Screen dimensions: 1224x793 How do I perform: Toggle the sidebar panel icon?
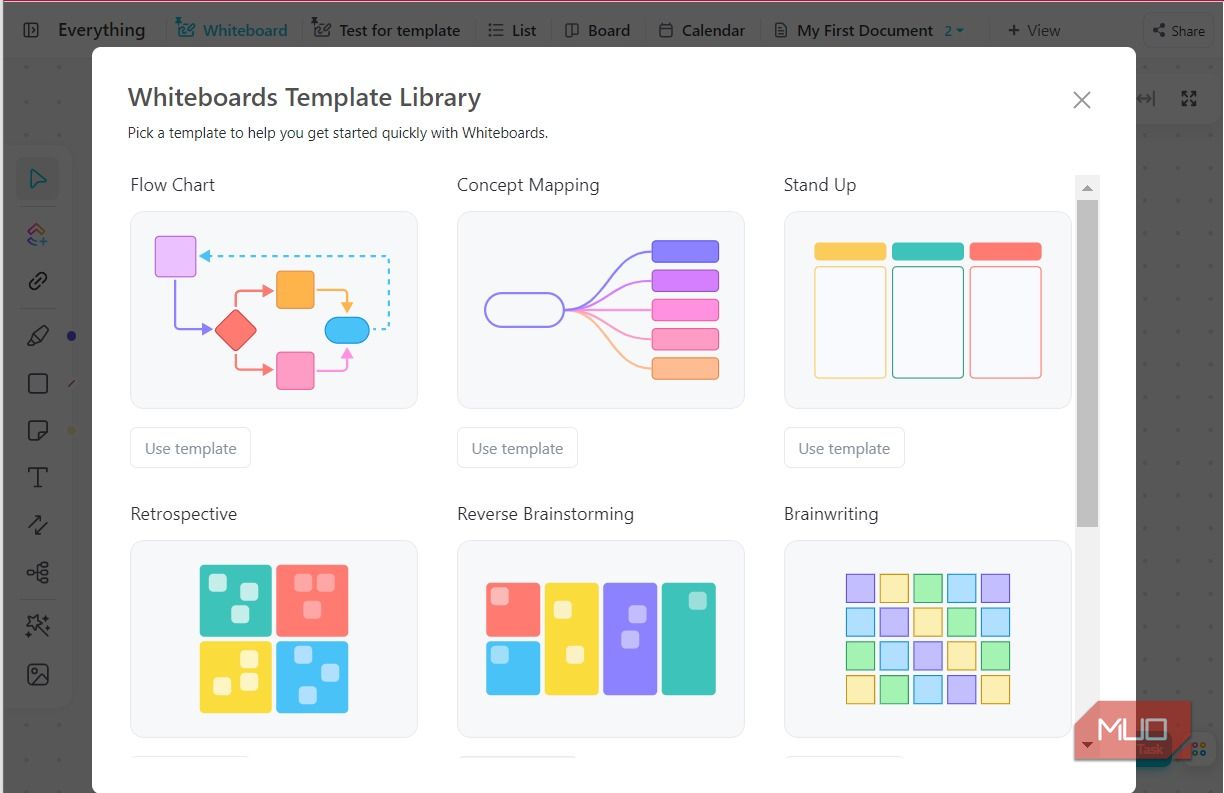coord(31,30)
